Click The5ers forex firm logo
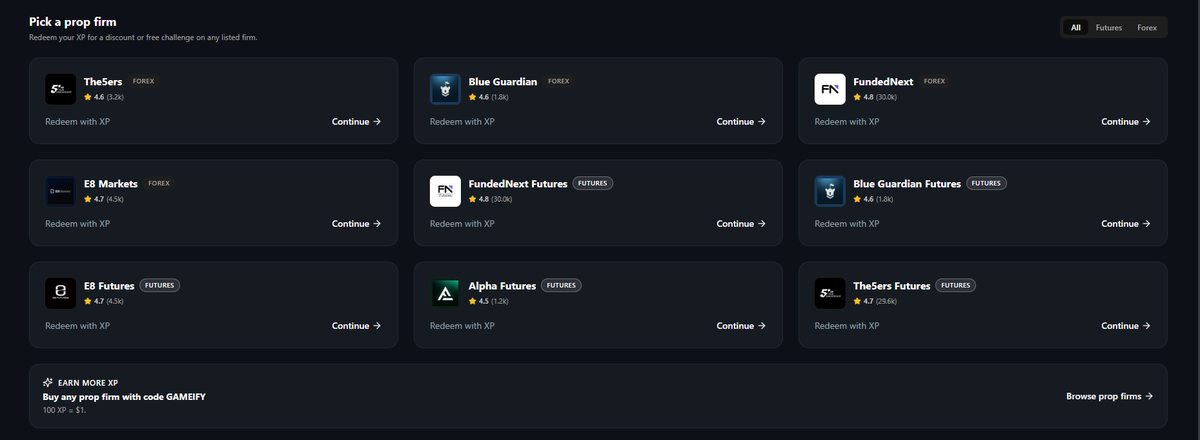The width and height of the screenshot is (1200, 440). (60, 89)
